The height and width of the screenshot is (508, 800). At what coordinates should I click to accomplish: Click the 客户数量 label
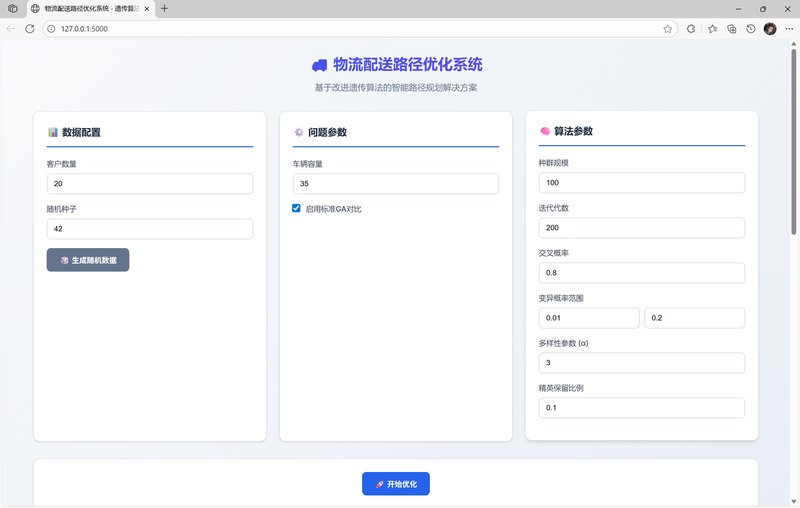[x=61, y=164]
